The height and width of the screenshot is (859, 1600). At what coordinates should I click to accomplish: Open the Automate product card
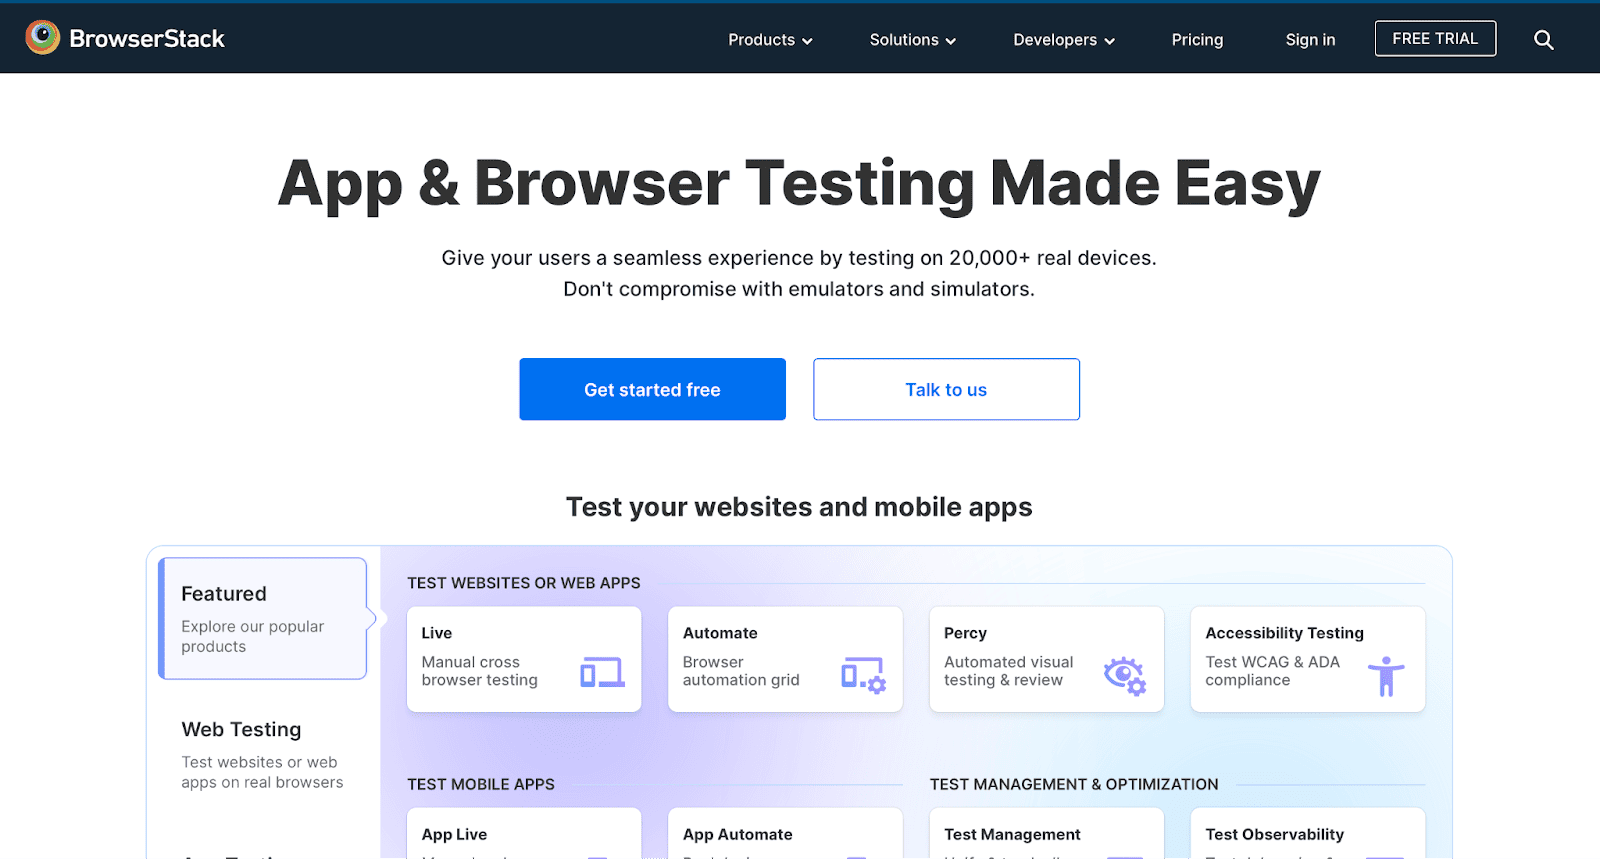pos(785,659)
